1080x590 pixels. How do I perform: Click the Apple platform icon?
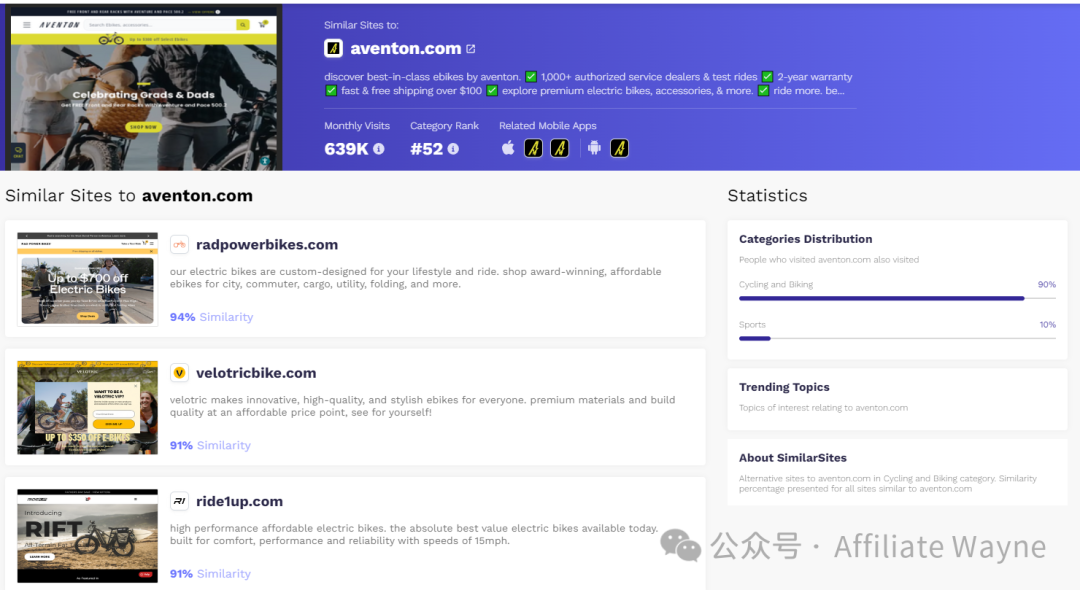point(508,148)
